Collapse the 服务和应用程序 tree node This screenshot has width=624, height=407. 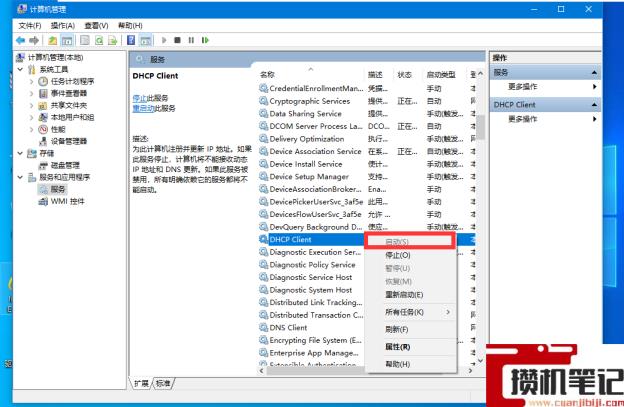(20, 177)
